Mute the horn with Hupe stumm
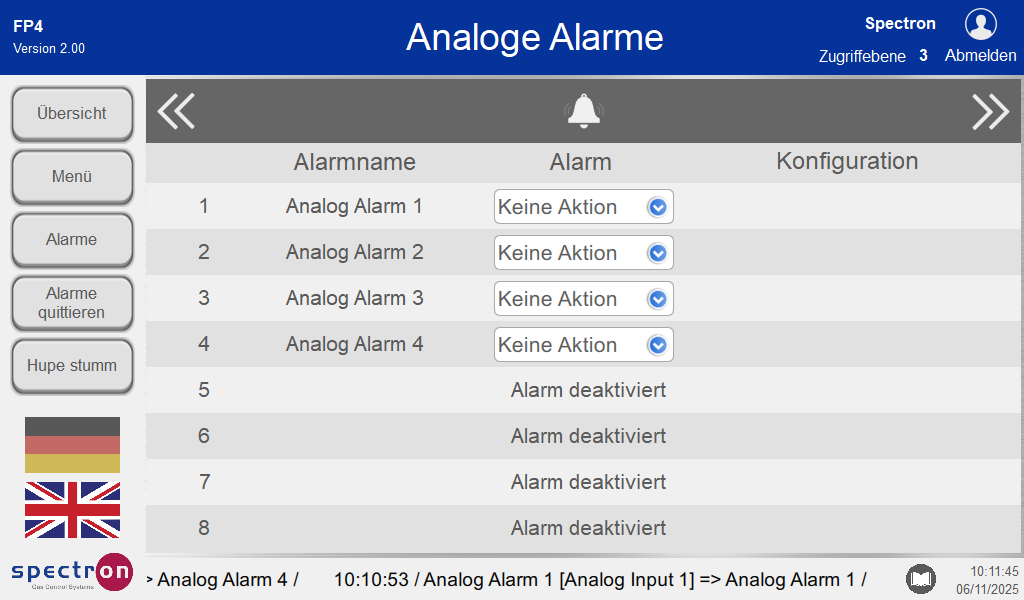This screenshot has width=1024, height=600. pos(72,366)
